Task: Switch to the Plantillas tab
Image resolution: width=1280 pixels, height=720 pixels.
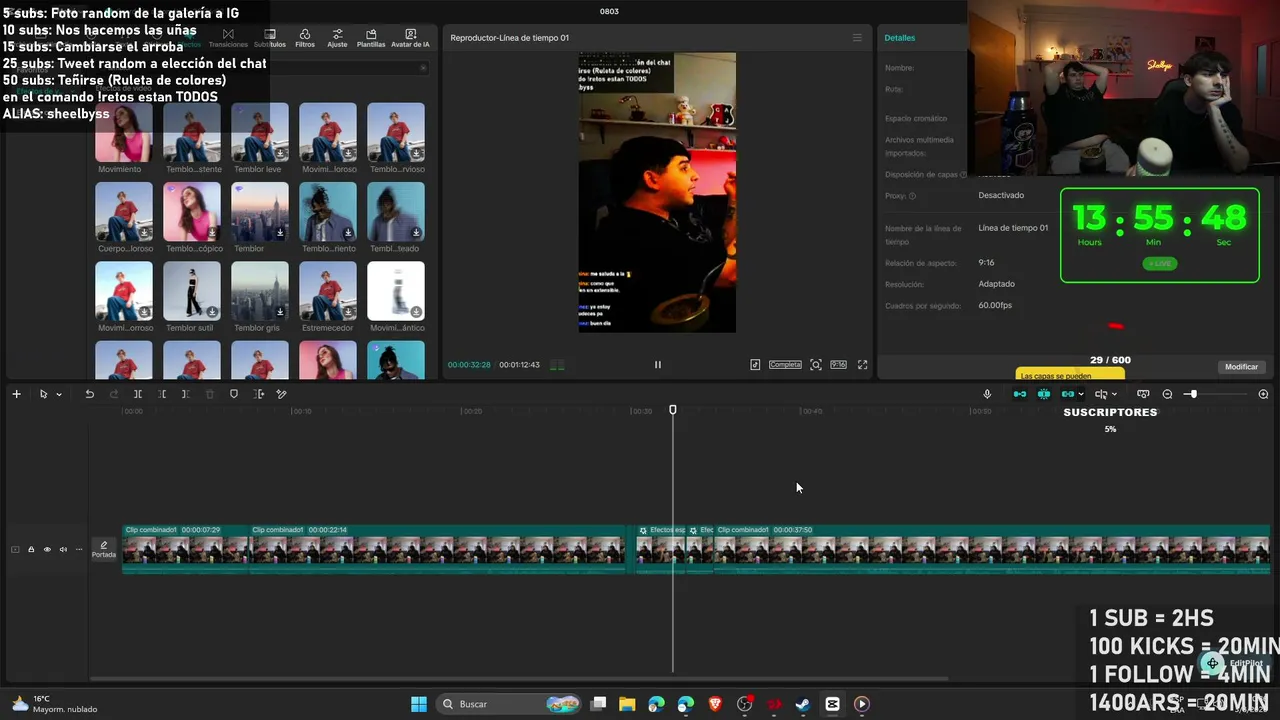Action: click(x=371, y=38)
